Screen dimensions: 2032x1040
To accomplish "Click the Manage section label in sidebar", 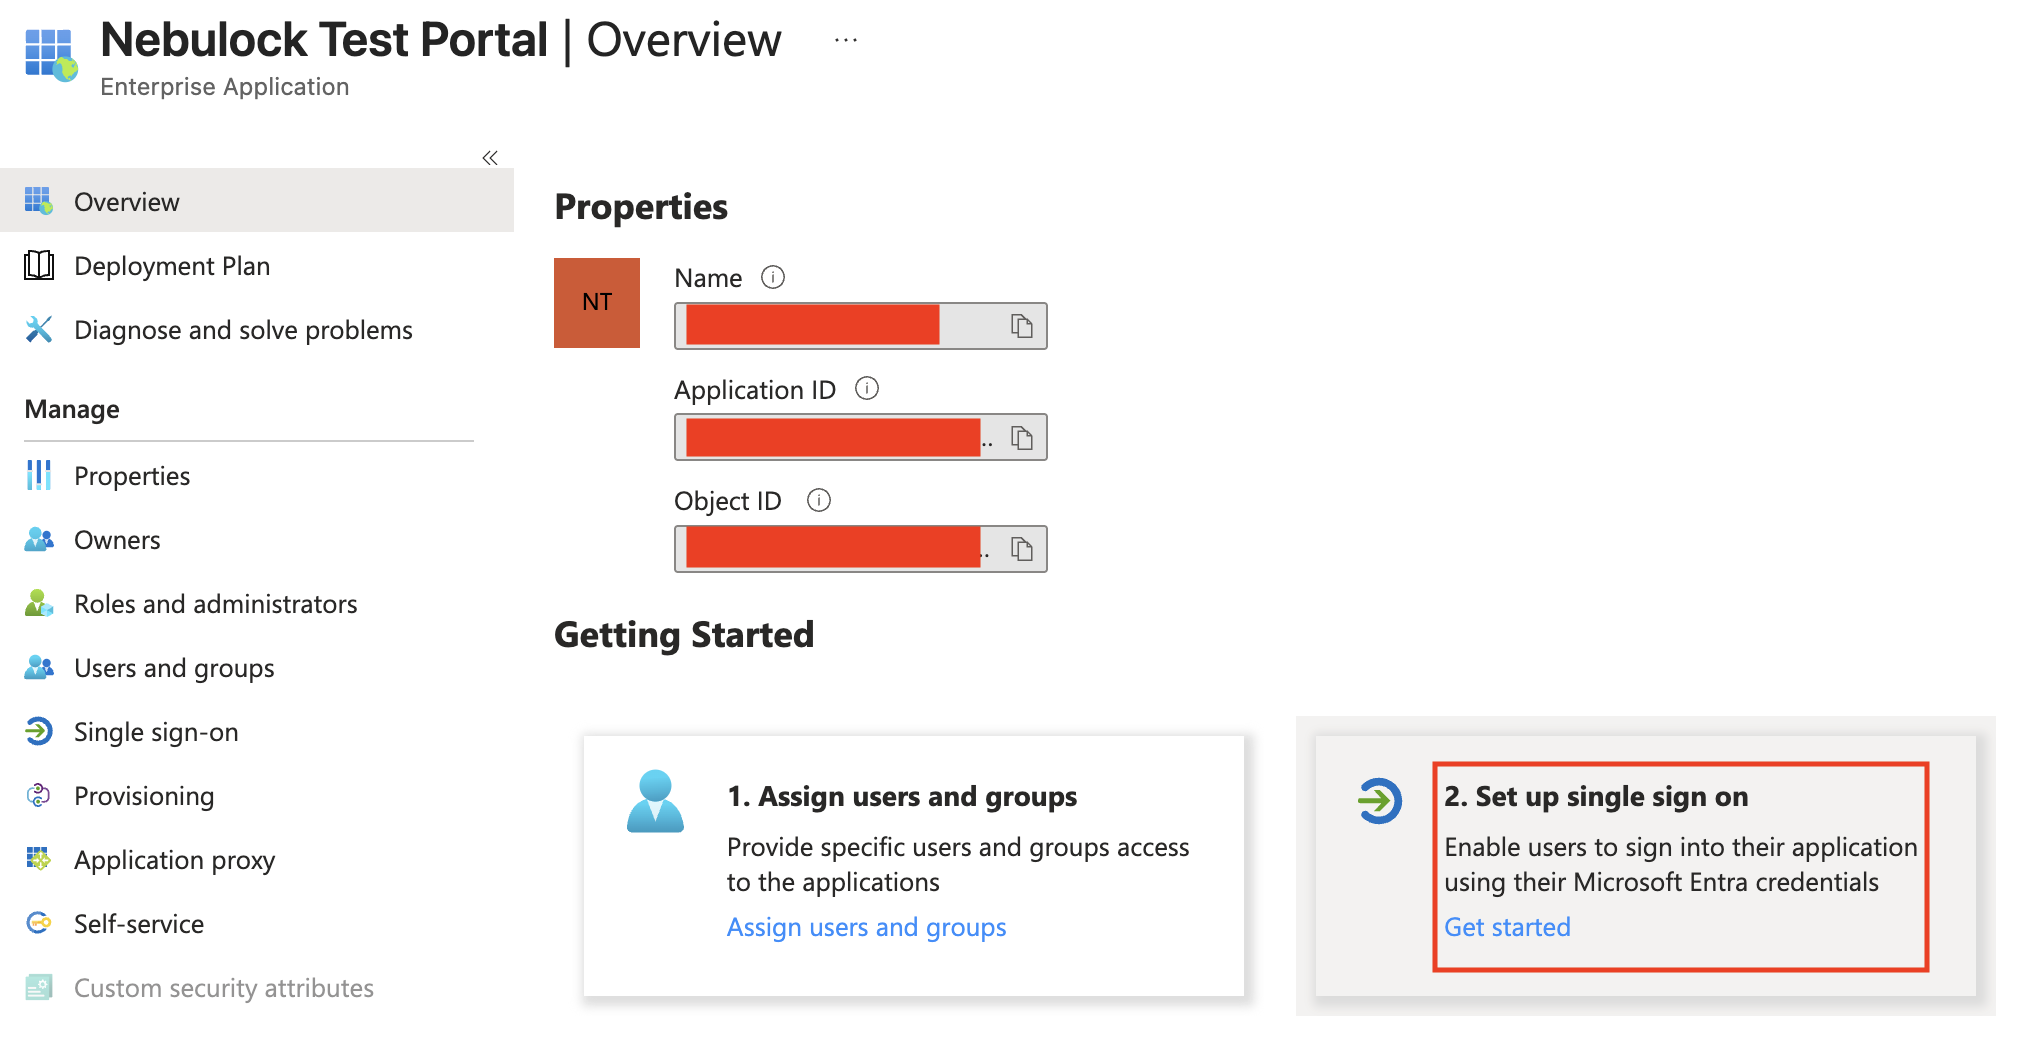I will (x=72, y=409).
